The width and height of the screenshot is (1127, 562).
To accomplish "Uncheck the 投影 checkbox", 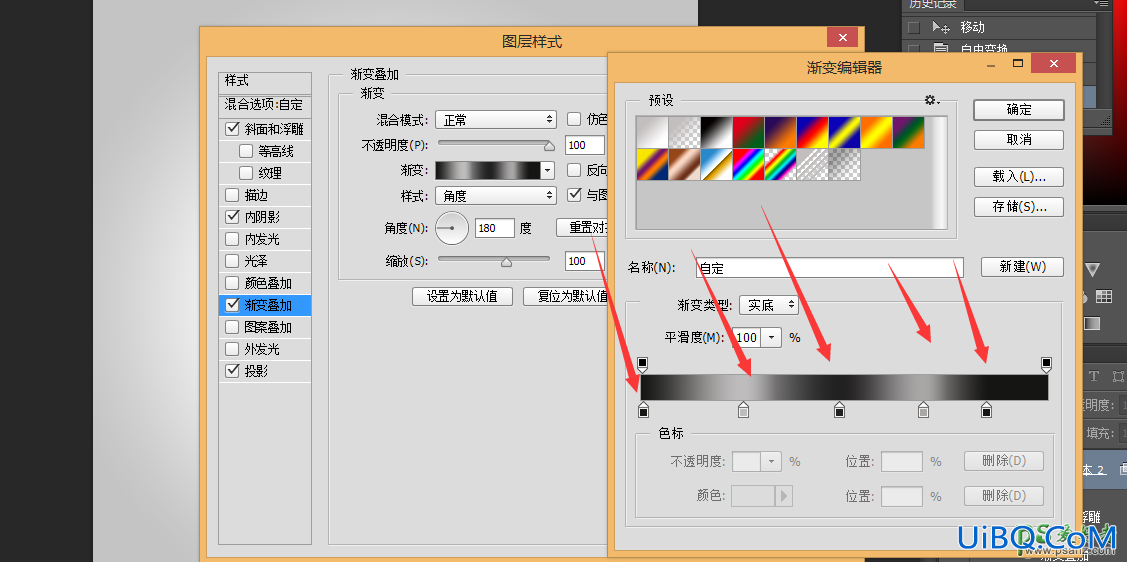I will 232,372.
